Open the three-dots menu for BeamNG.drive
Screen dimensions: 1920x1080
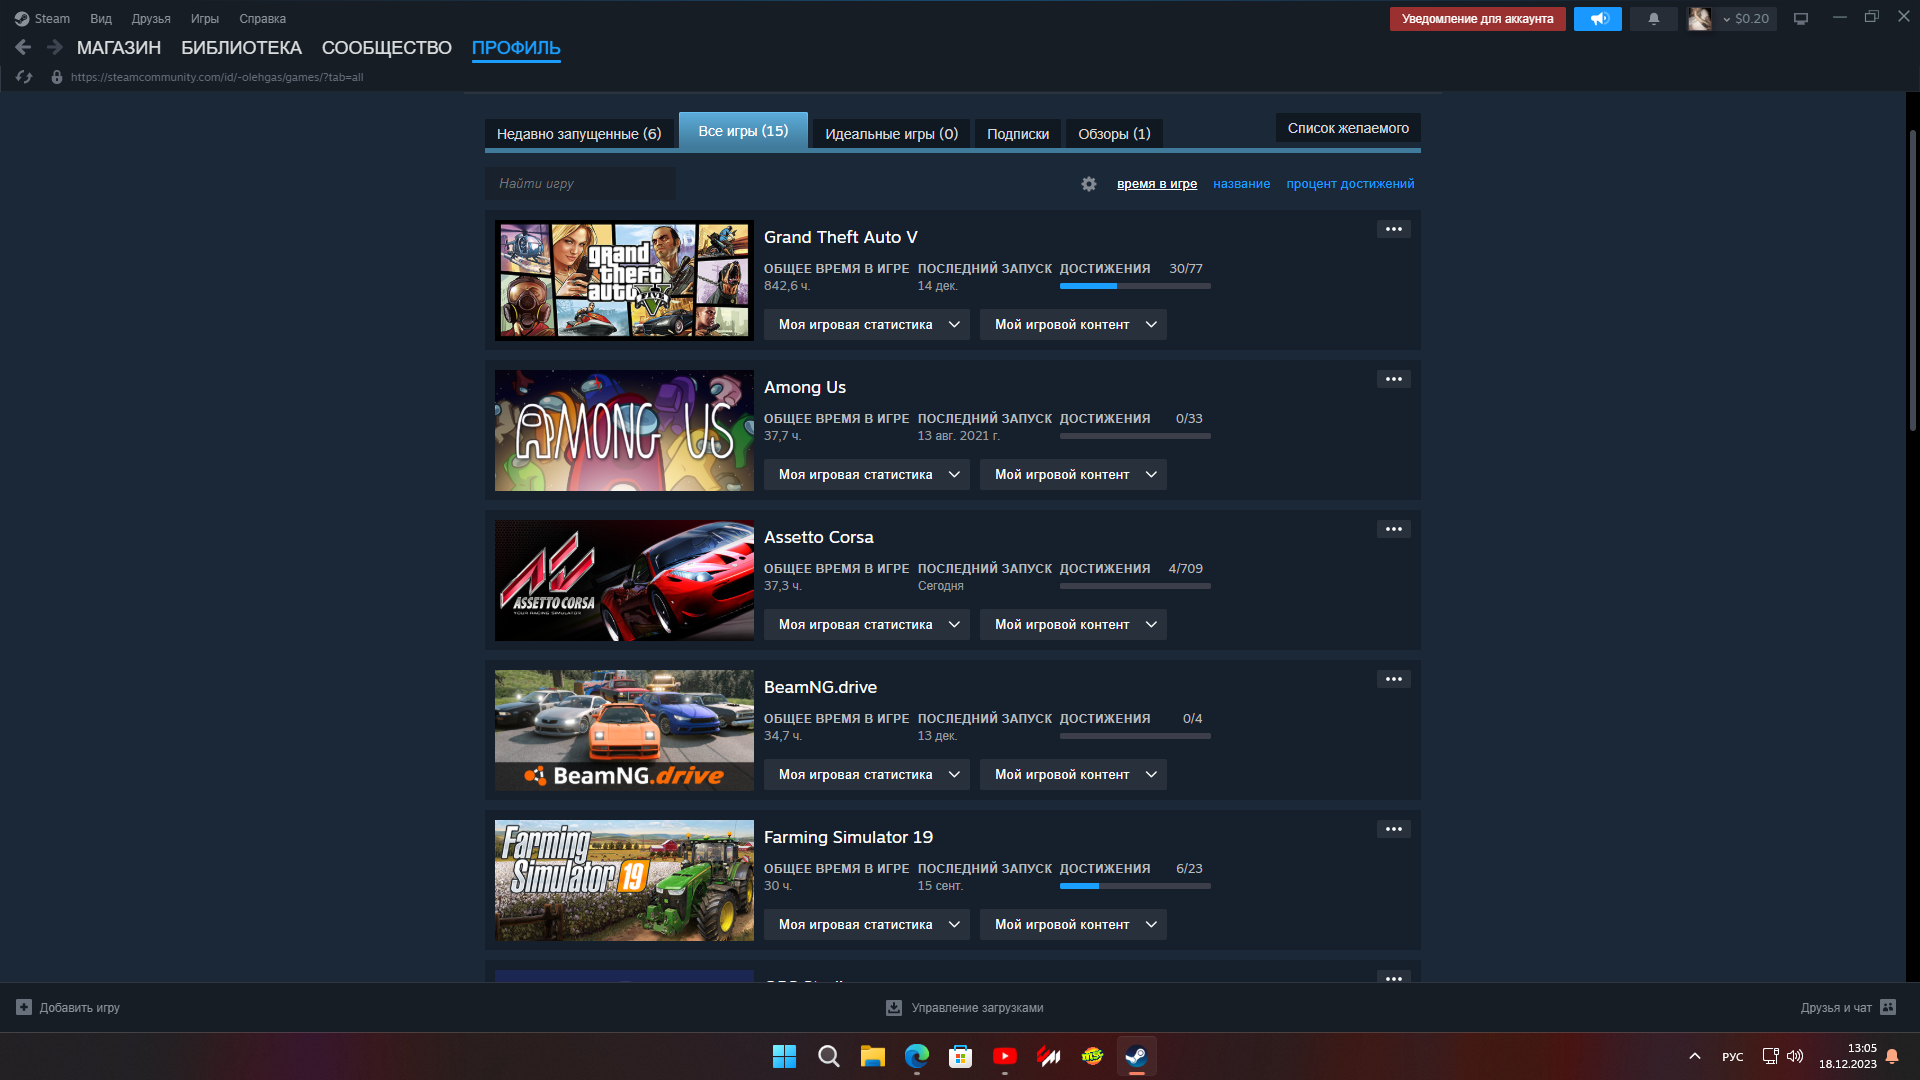click(1394, 679)
